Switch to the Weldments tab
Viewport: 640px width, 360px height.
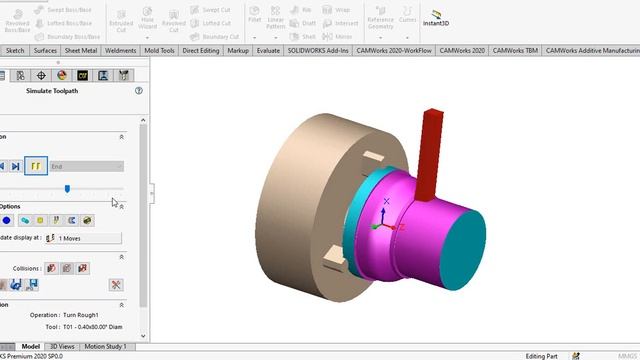[x=120, y=51]
